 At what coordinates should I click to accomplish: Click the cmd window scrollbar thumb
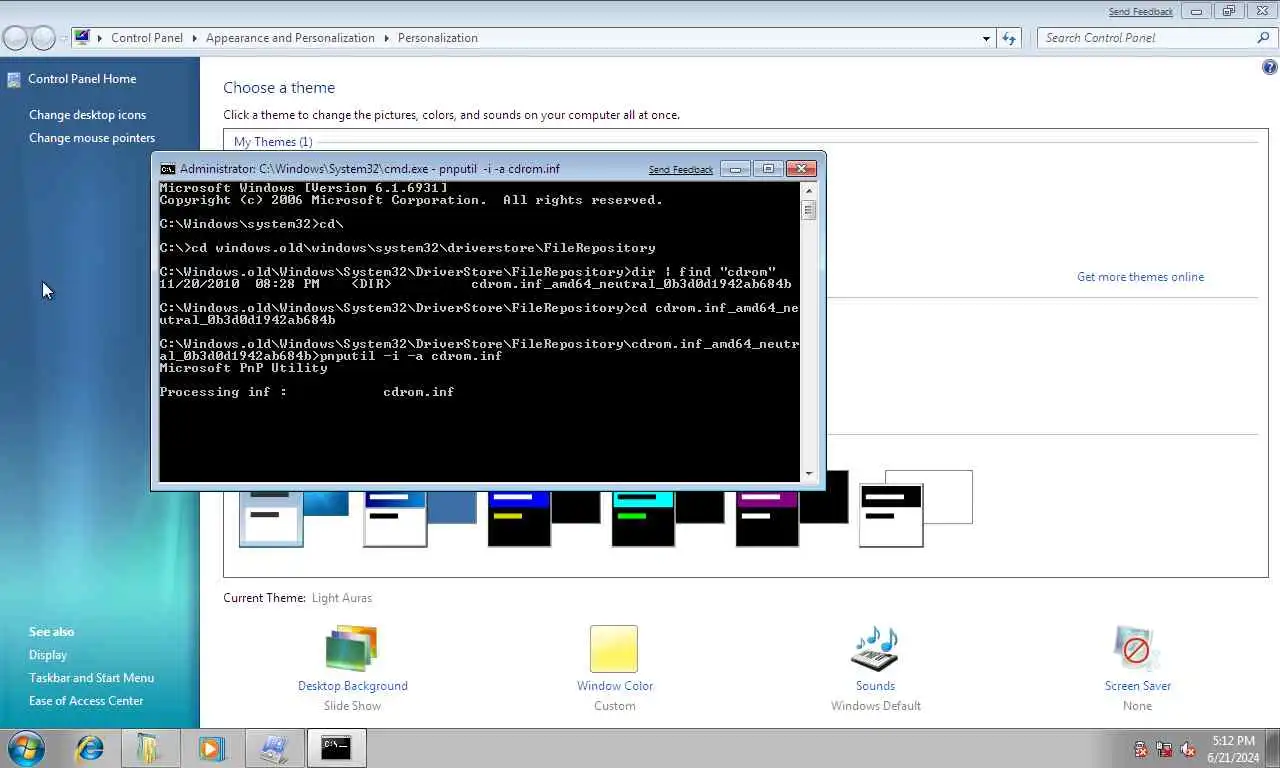click(809, 210)
